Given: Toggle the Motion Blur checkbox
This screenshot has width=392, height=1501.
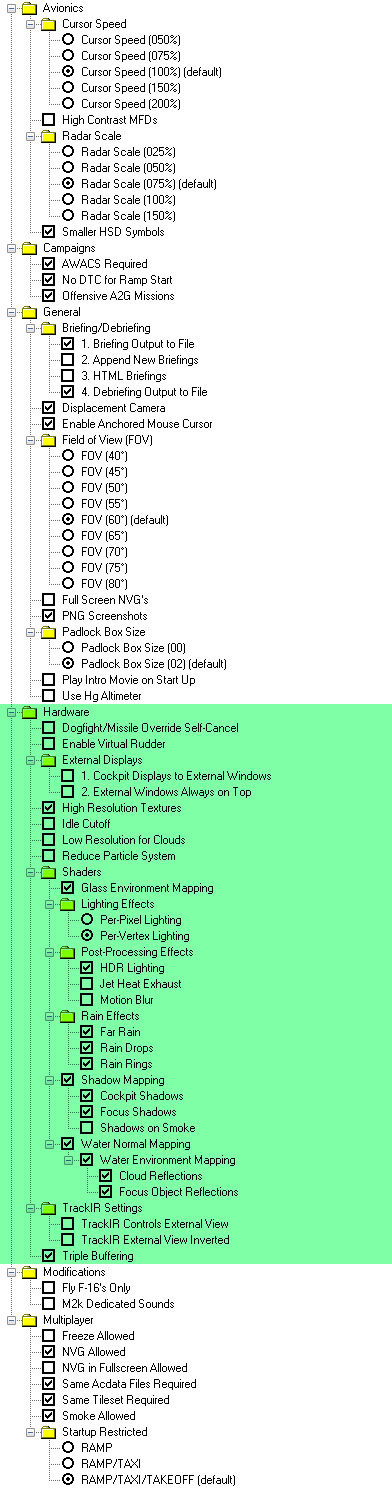Looking at the screenshot, I should point(87,1000).
